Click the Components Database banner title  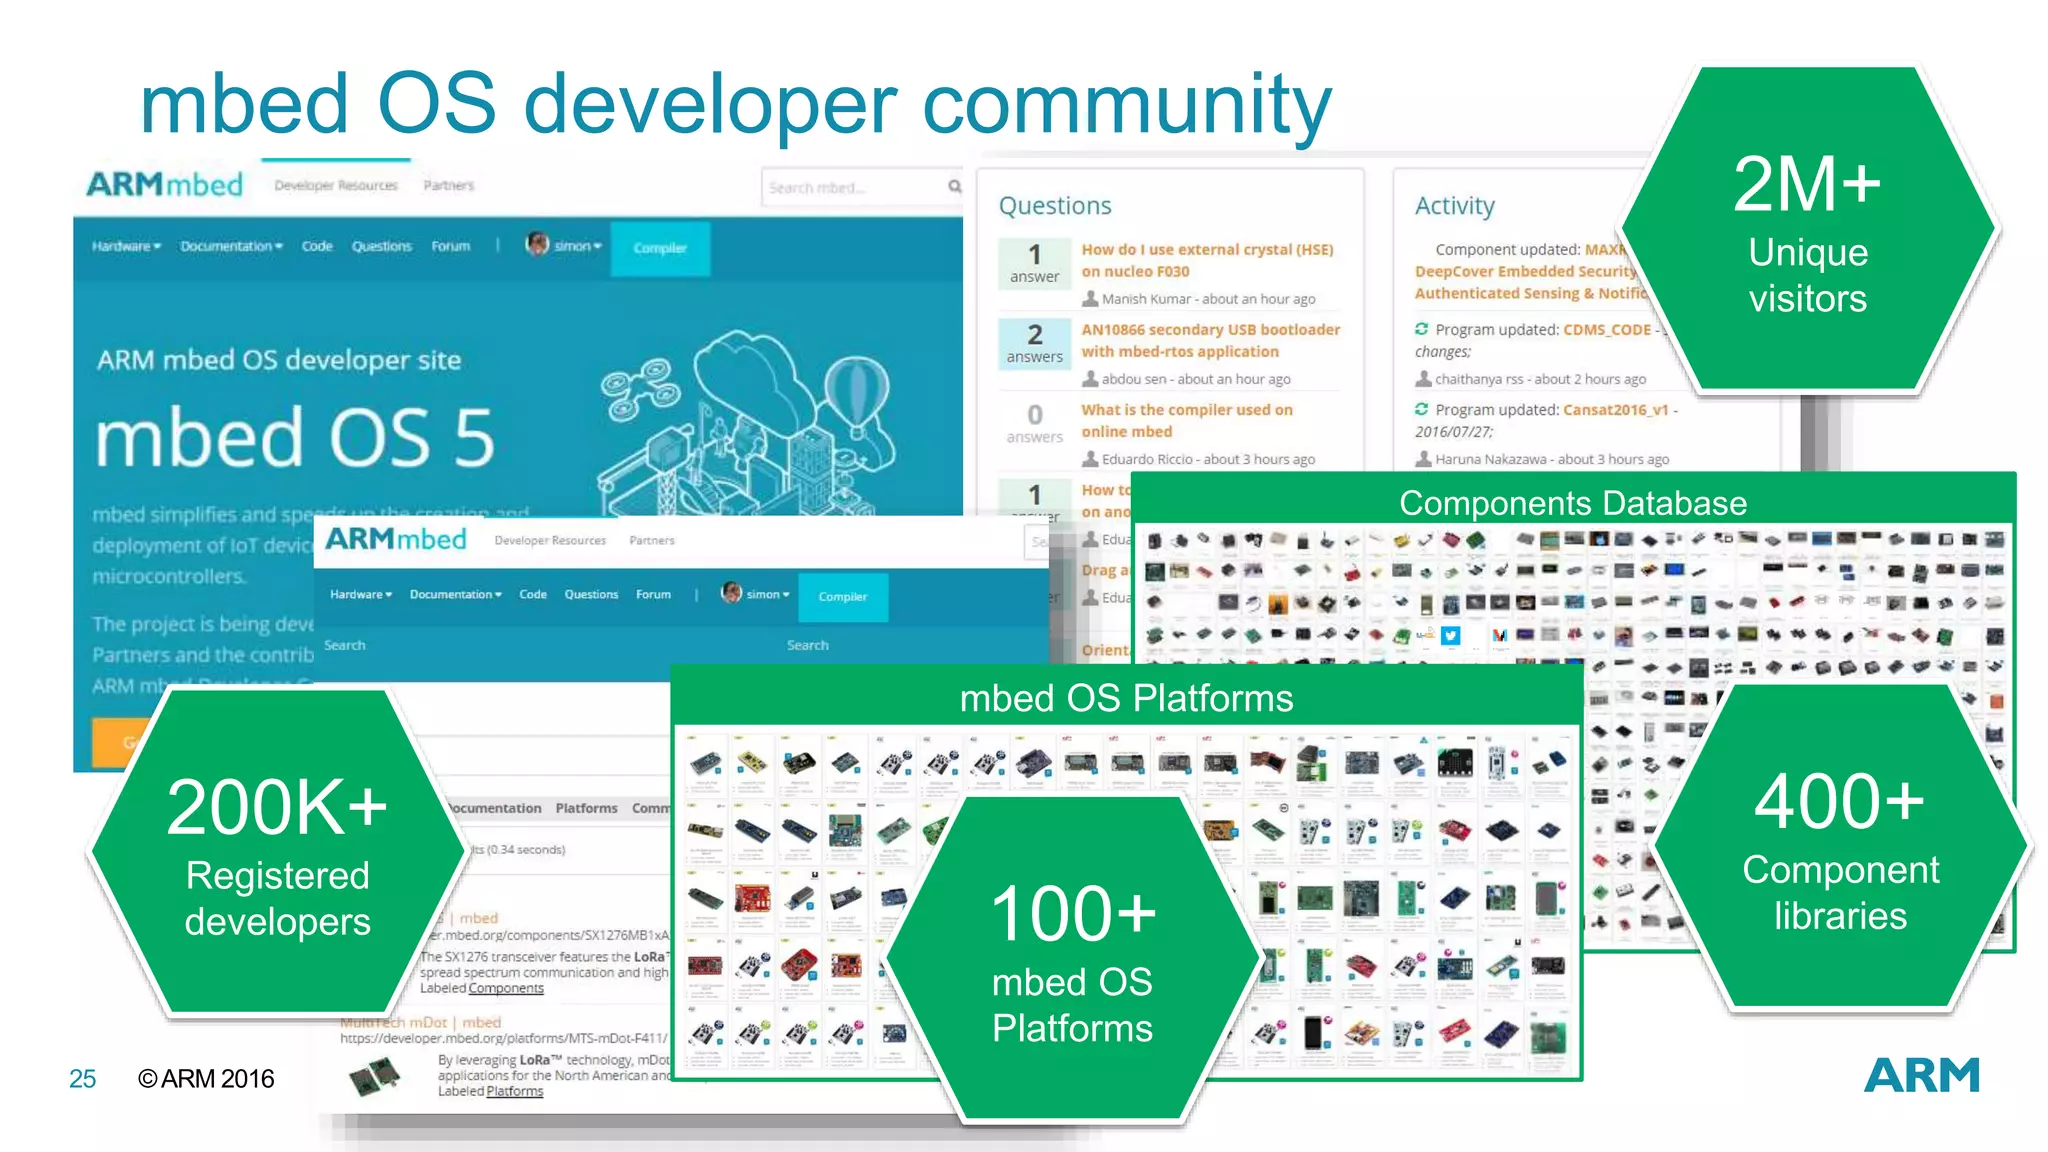(x=1573, y=502)
